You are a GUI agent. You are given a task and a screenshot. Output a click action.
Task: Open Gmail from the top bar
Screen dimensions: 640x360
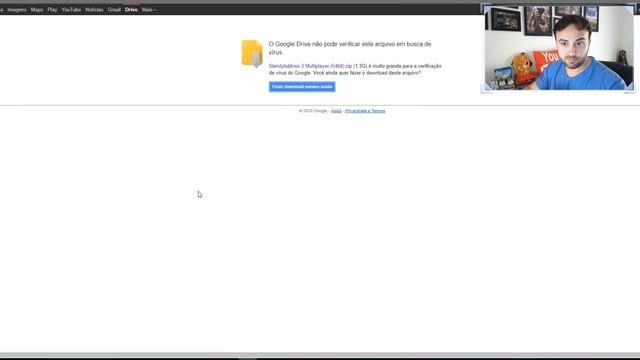114,9
